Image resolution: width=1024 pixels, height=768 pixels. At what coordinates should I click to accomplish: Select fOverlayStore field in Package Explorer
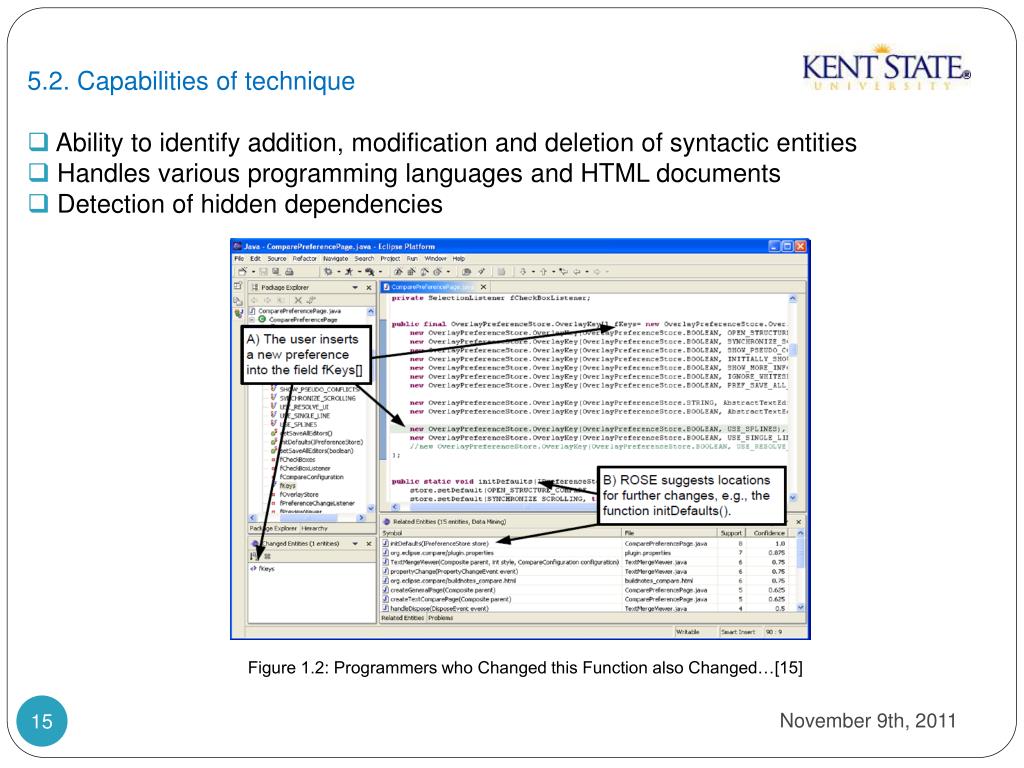[x=299, y=495]
